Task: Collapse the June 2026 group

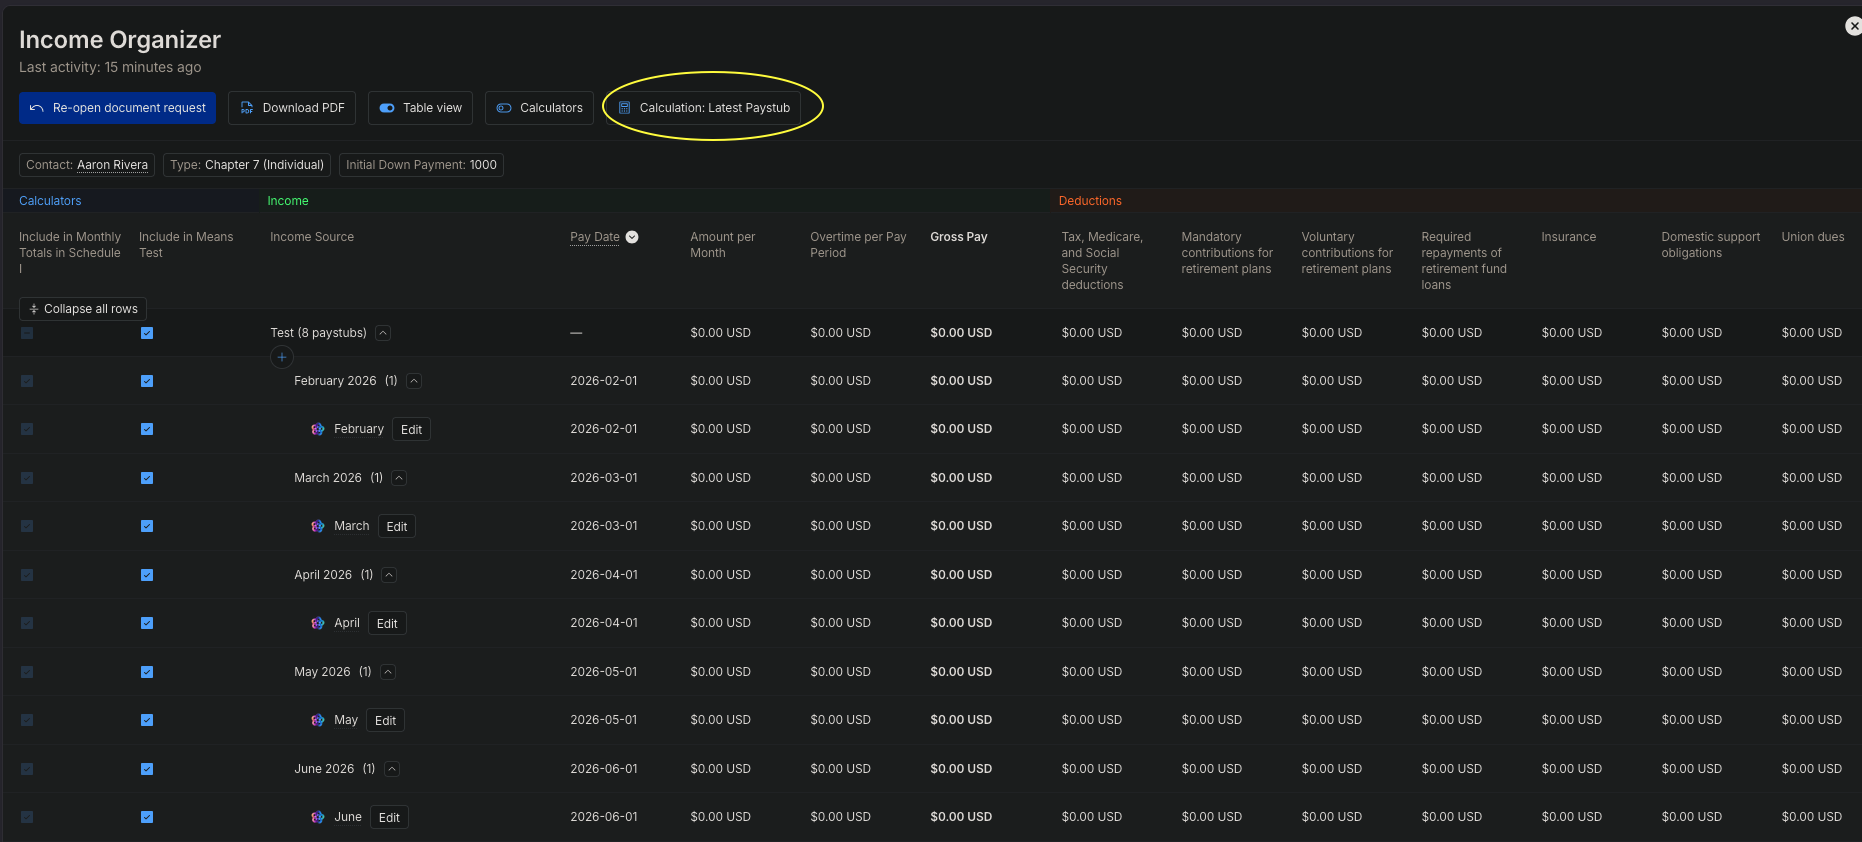Action: point(392,769)
